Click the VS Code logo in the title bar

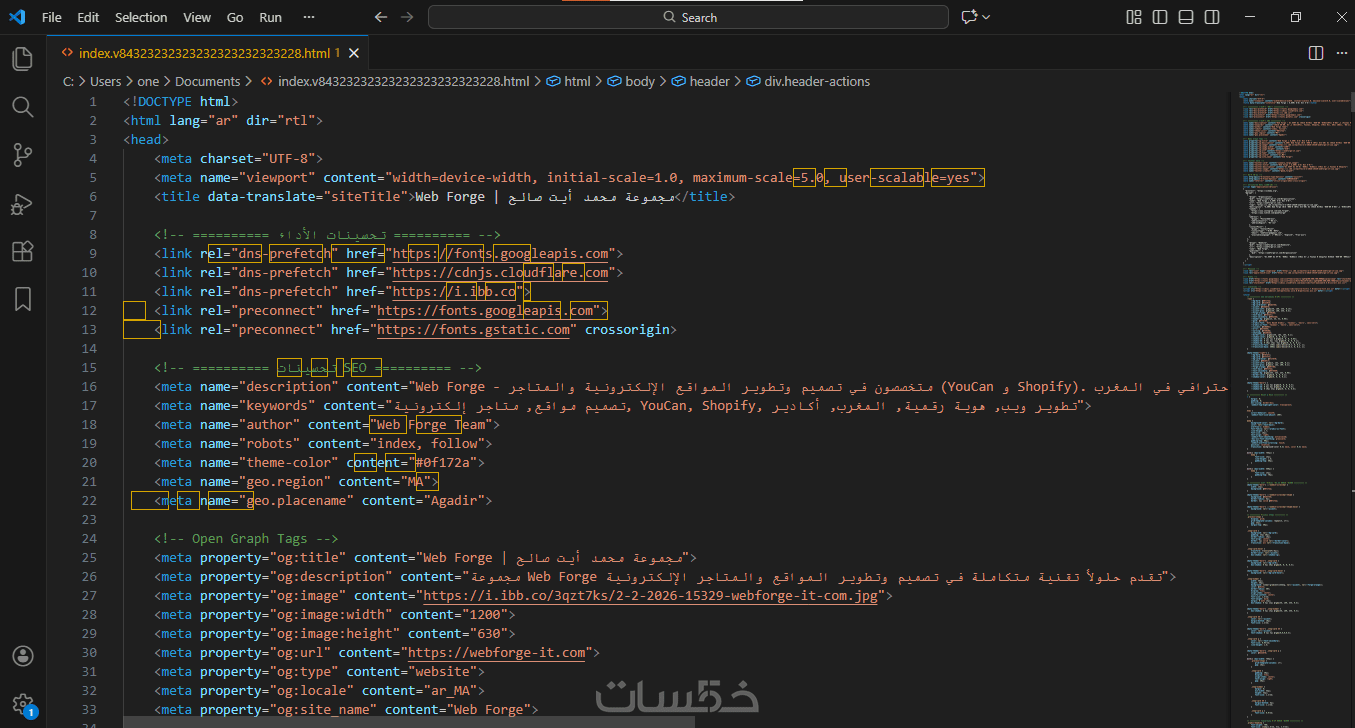(x=18, y=17)
